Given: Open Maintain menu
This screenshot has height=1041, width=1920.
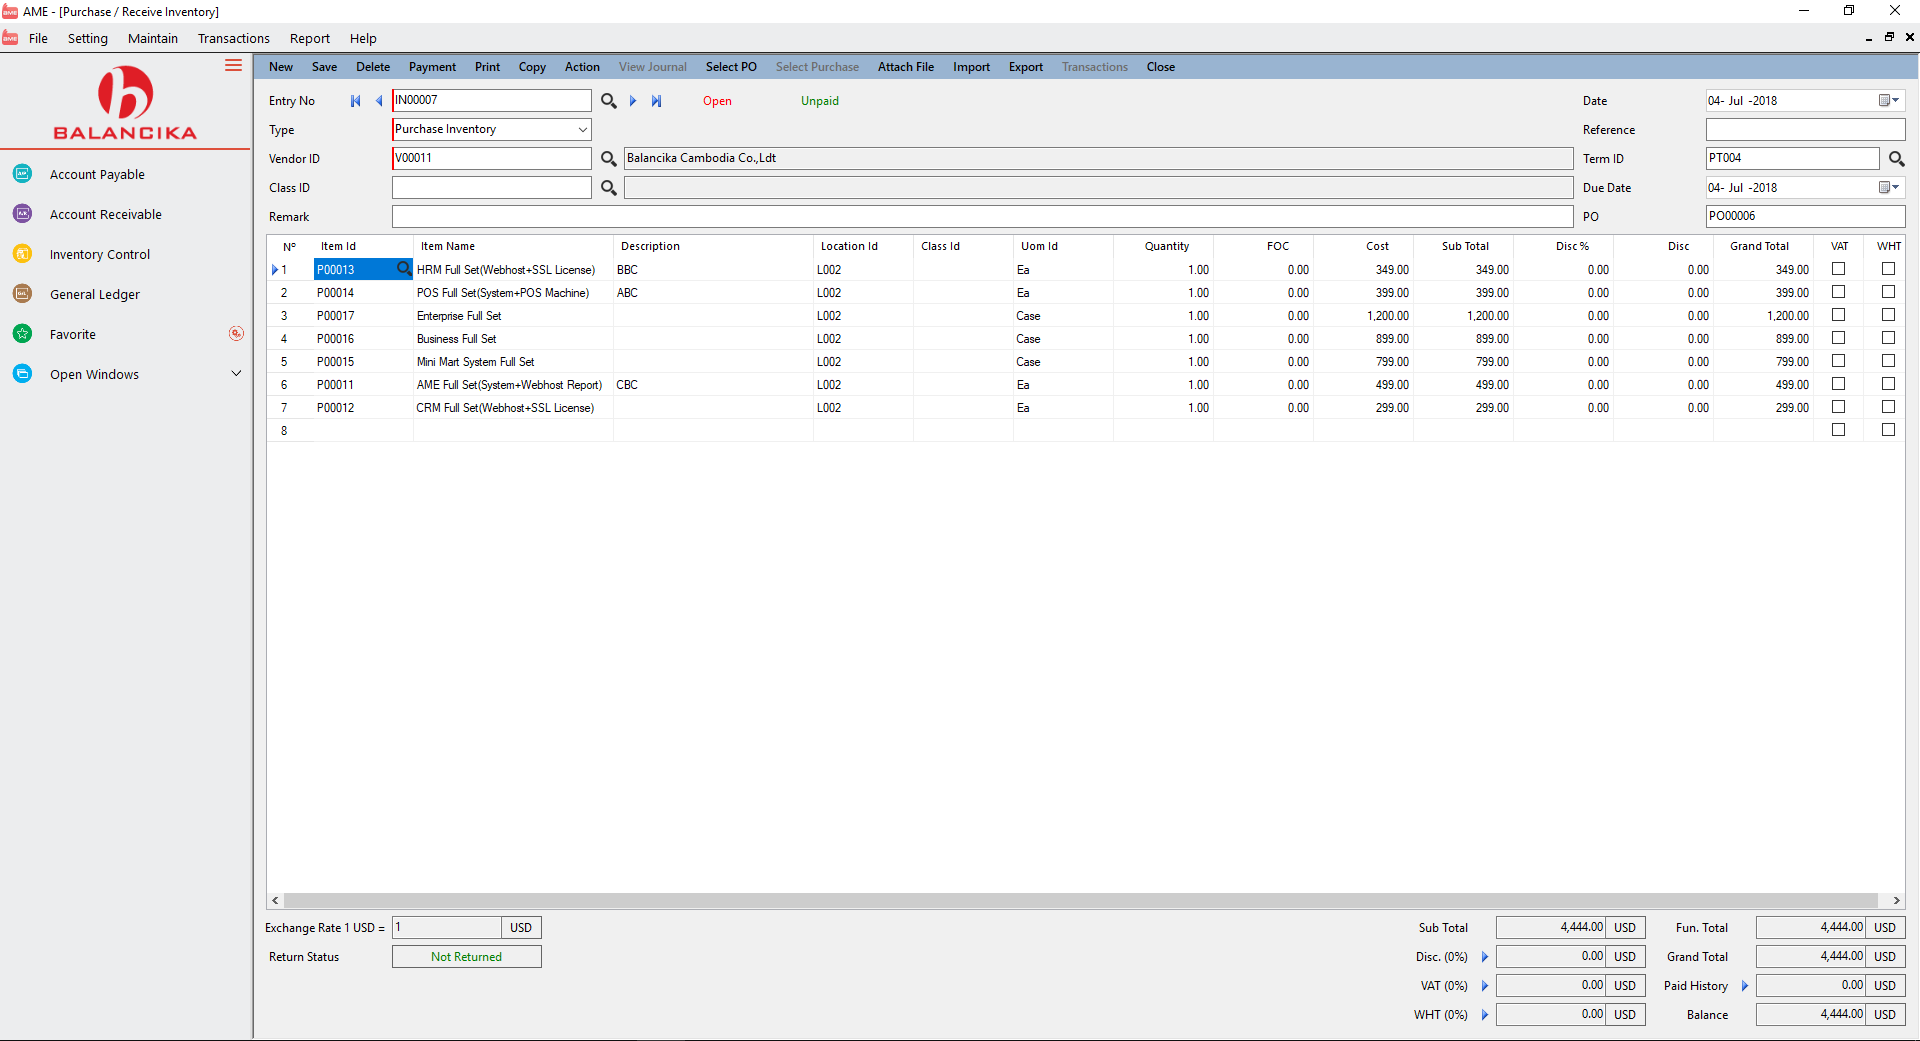Looking at the screenshot, I should [x=153, y=38].
